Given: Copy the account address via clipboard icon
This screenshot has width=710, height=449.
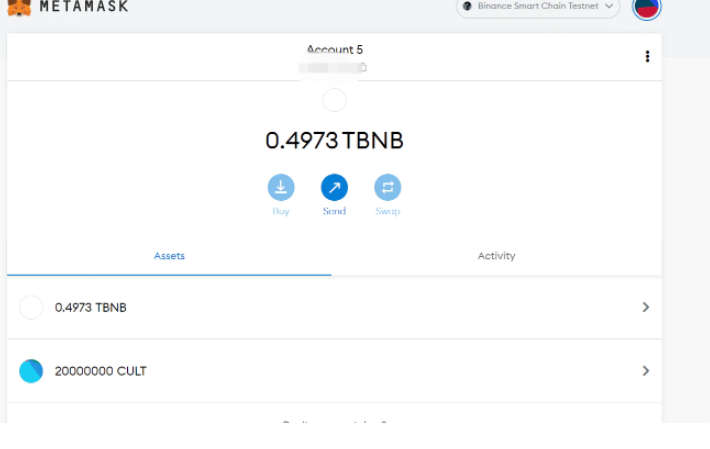Looking at the screenshot, I should tap(363, 67).
